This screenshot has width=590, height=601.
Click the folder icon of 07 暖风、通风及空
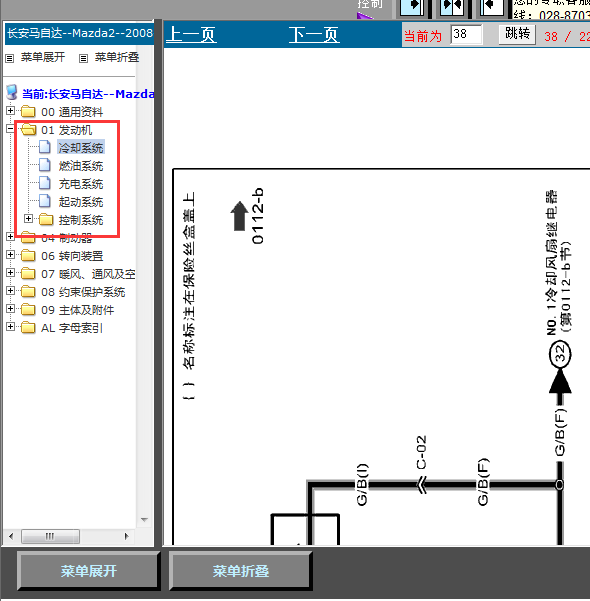click(x=28, y=273)
